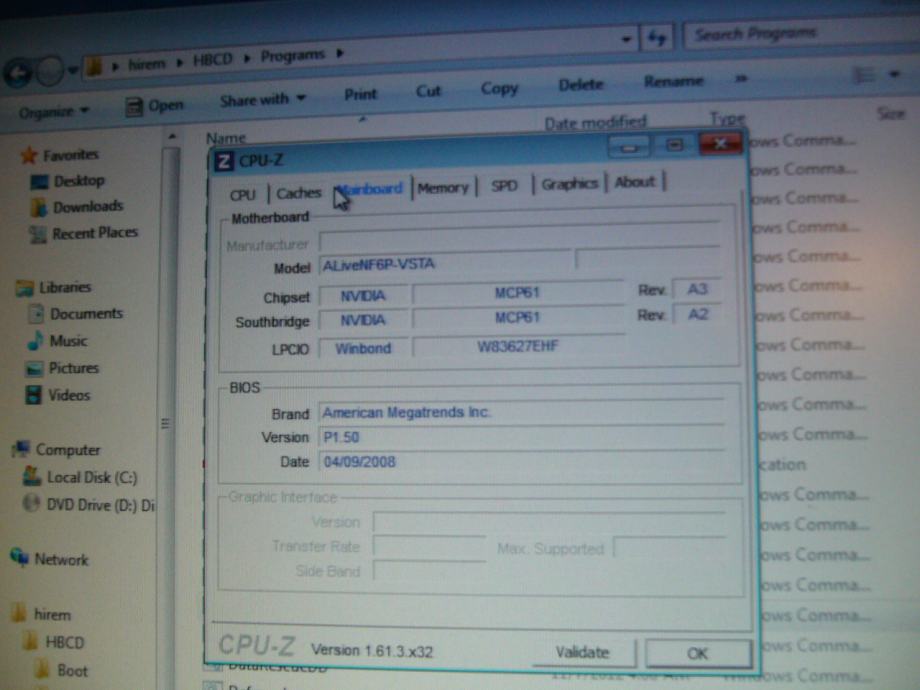The height and width of the screenshot is (690, 920).
Task: Click the Validate button
Action: [x=583, y=652]
